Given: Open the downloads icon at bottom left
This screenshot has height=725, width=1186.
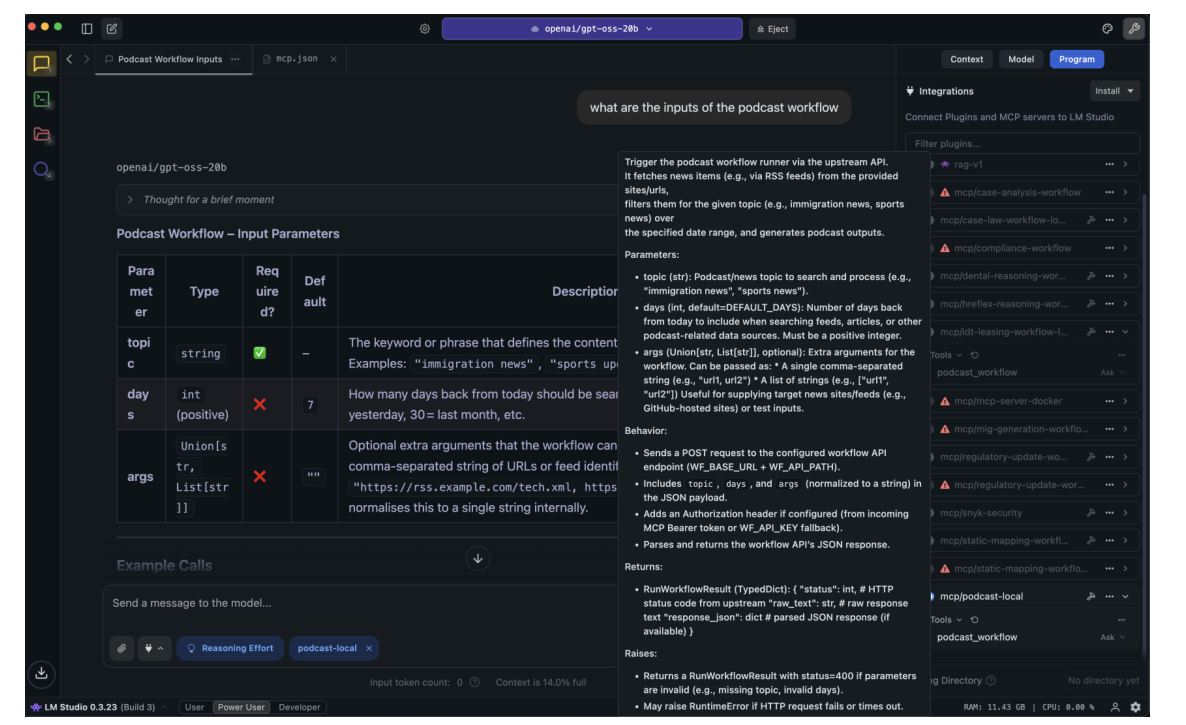Looking at the screenshot, I should coord(41,673).
